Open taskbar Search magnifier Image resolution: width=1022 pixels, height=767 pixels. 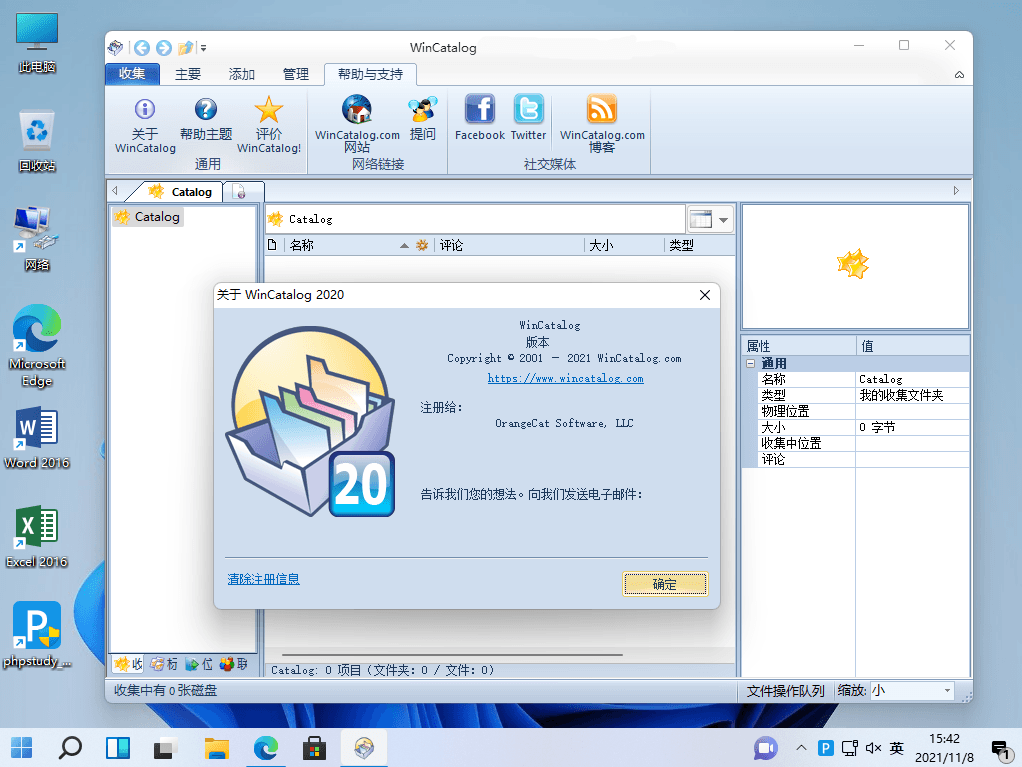[70, 747]
